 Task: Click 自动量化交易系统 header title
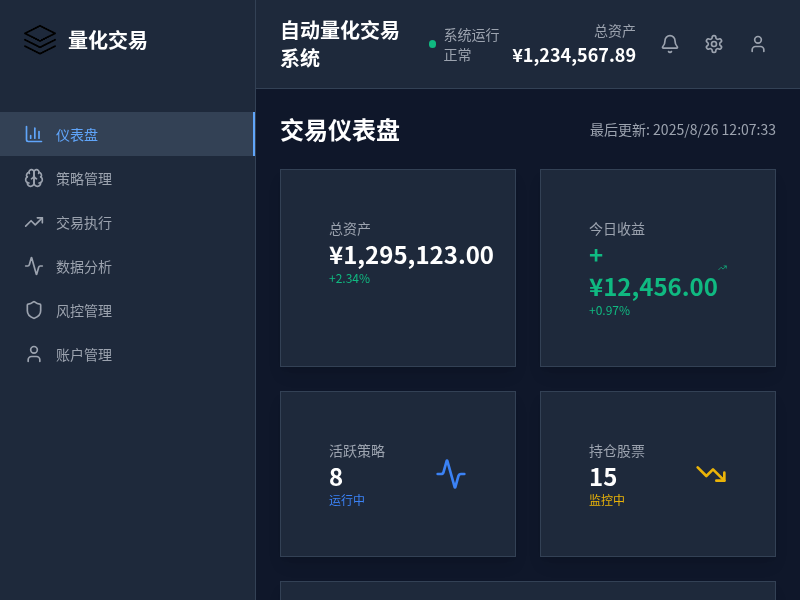click(340, 44)
